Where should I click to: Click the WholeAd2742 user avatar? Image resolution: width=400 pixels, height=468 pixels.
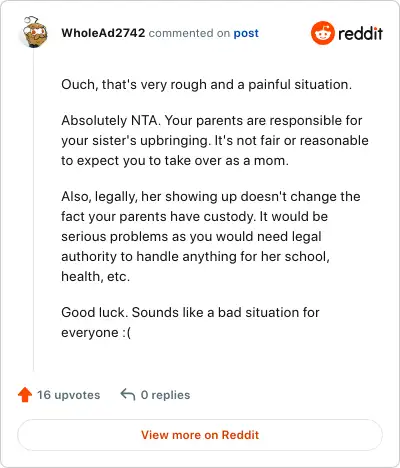[x=35, y=32]
